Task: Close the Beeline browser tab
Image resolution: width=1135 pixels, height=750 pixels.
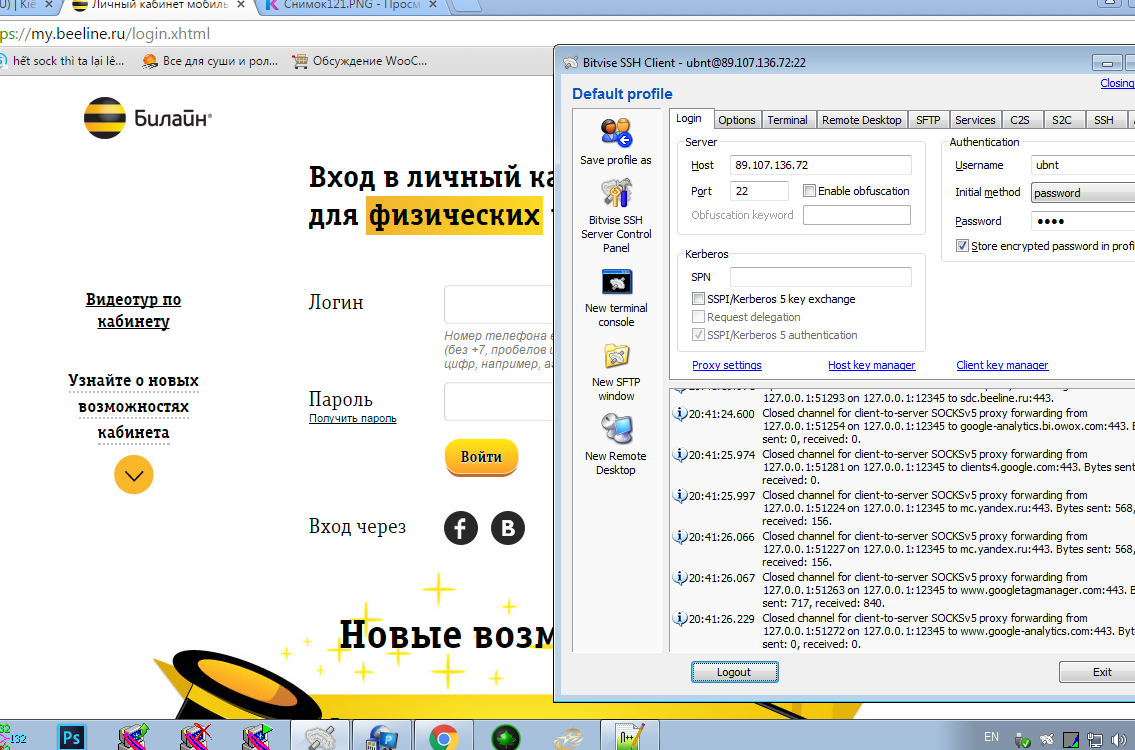Action: pyautogui.click(x=241, y=5)
